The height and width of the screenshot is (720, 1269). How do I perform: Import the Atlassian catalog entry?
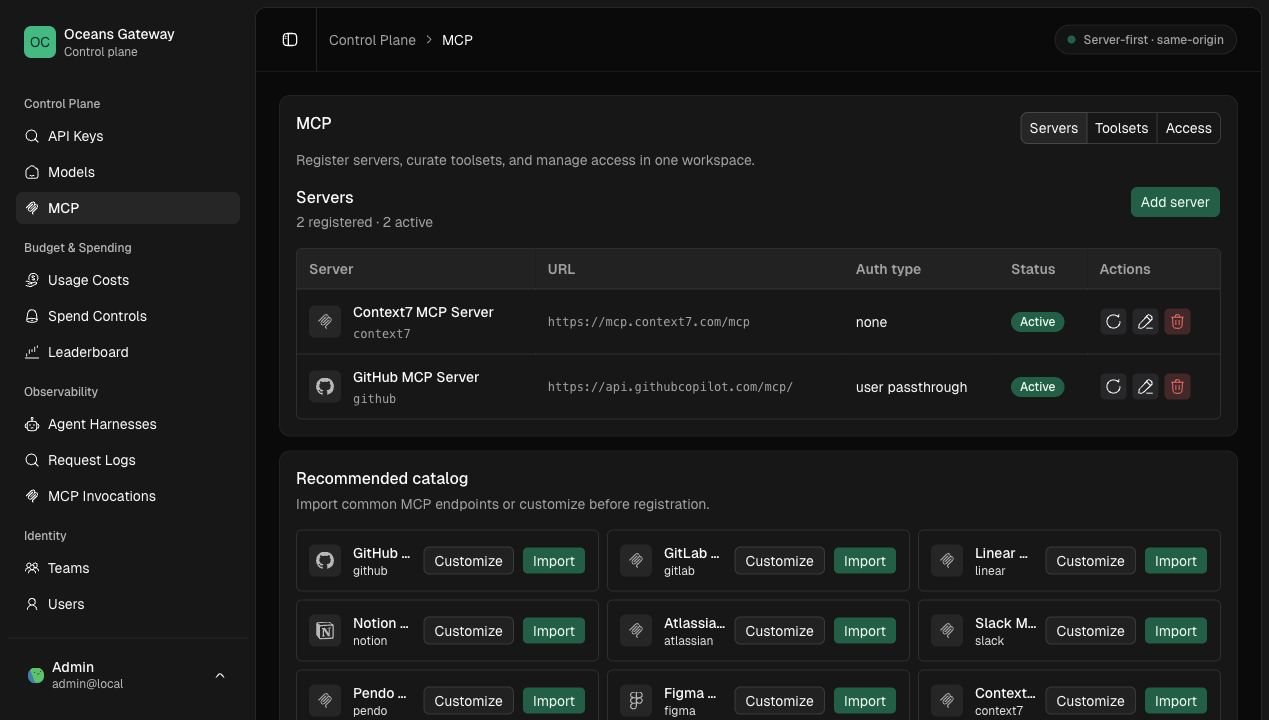click(864, 631)
